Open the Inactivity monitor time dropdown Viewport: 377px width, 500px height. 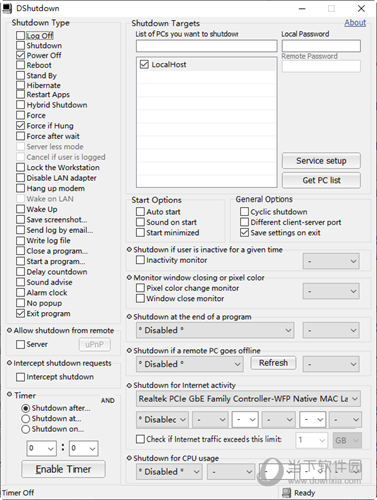click(x=331, y=261)
